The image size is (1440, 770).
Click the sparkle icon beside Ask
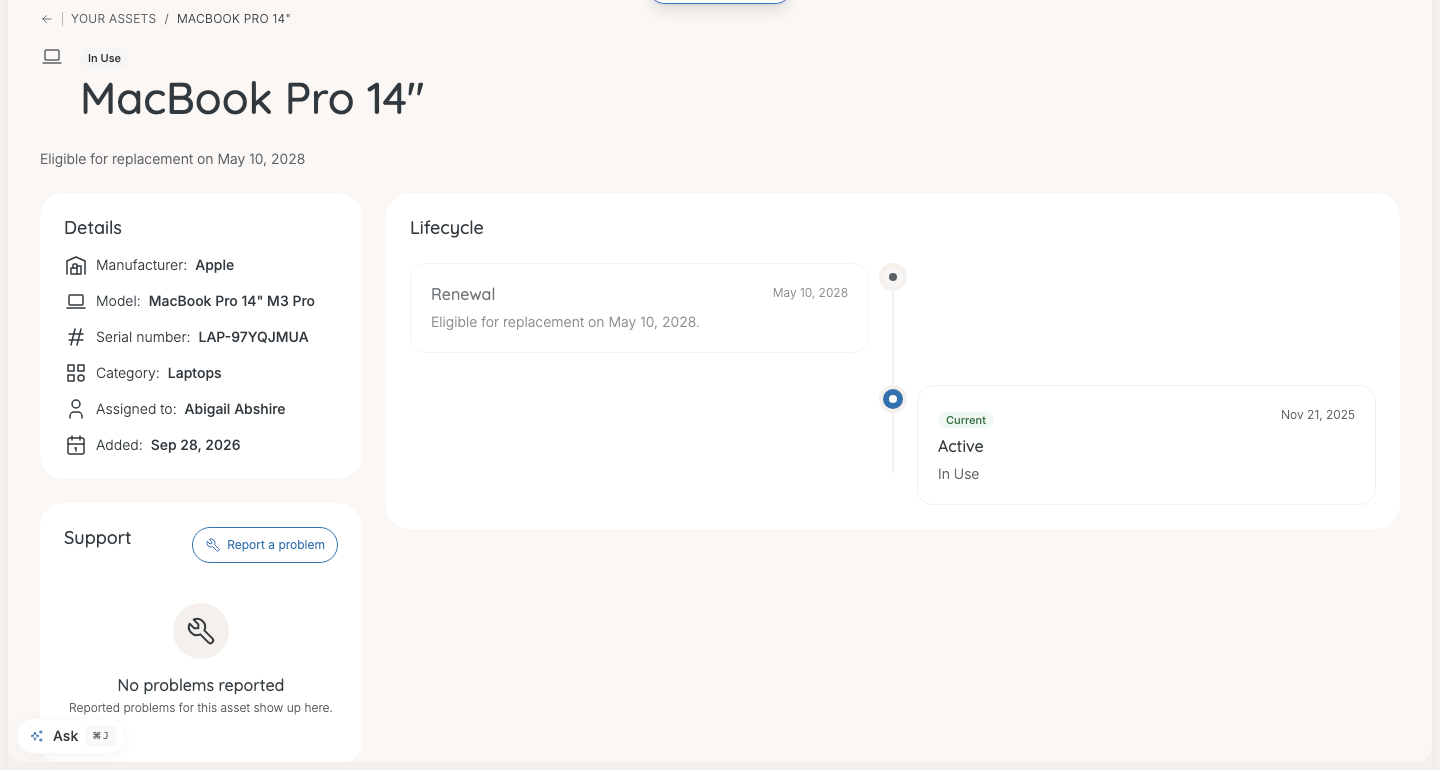coord(37,736)
